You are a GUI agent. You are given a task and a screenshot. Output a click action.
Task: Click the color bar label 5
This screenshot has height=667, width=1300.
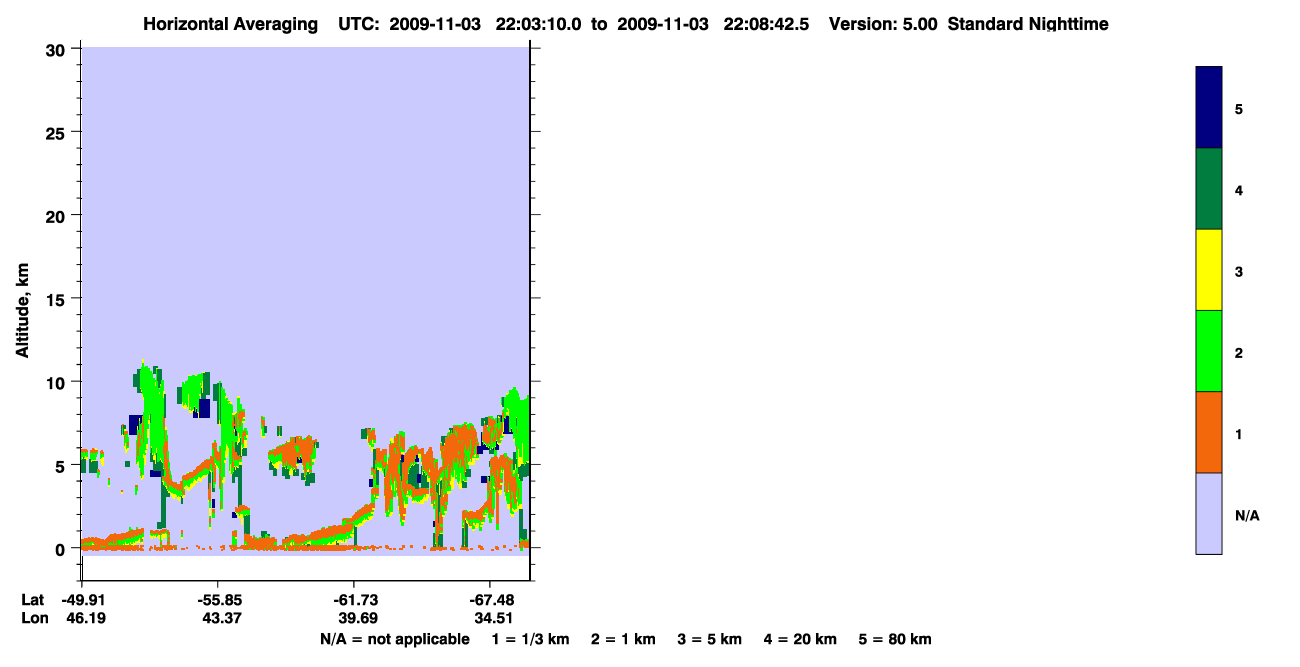[x=1239, y=108]
